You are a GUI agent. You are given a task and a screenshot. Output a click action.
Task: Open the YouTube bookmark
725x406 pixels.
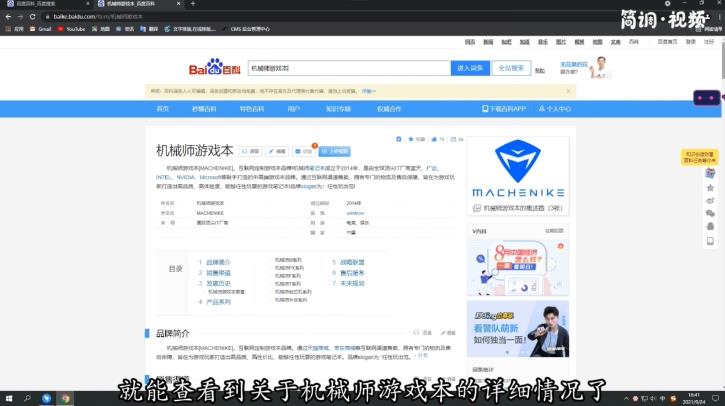pyautogui.click(x=71, y=29)
